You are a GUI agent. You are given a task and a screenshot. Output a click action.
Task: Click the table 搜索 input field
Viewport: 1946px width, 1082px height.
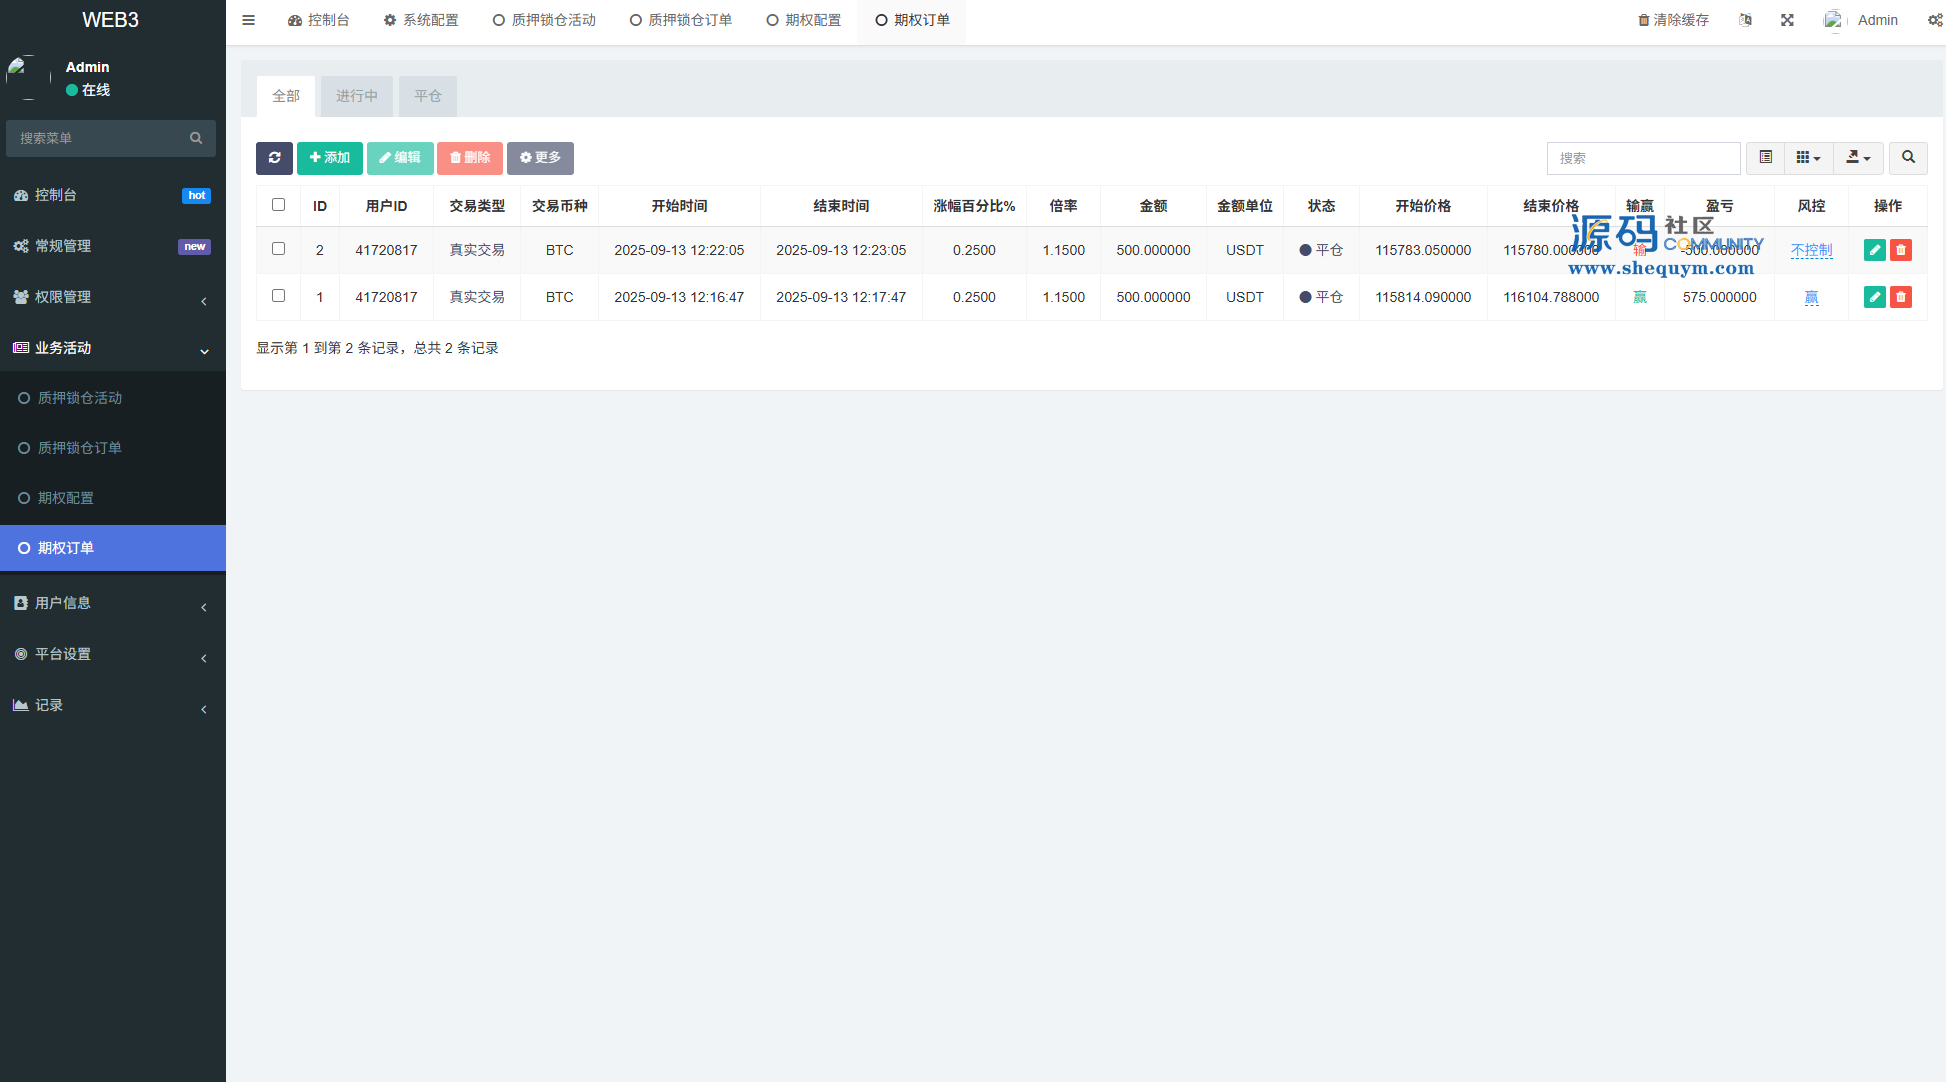(x=1643, y=158)
